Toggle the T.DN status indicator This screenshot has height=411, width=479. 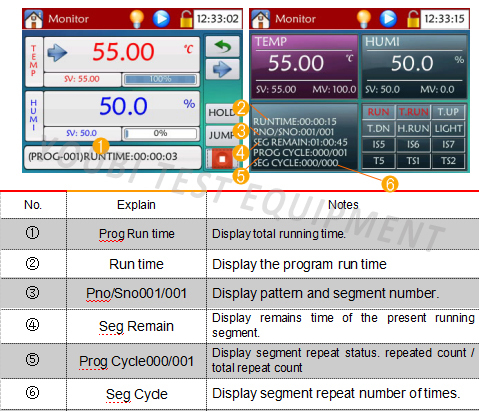[x=378, y=128]
